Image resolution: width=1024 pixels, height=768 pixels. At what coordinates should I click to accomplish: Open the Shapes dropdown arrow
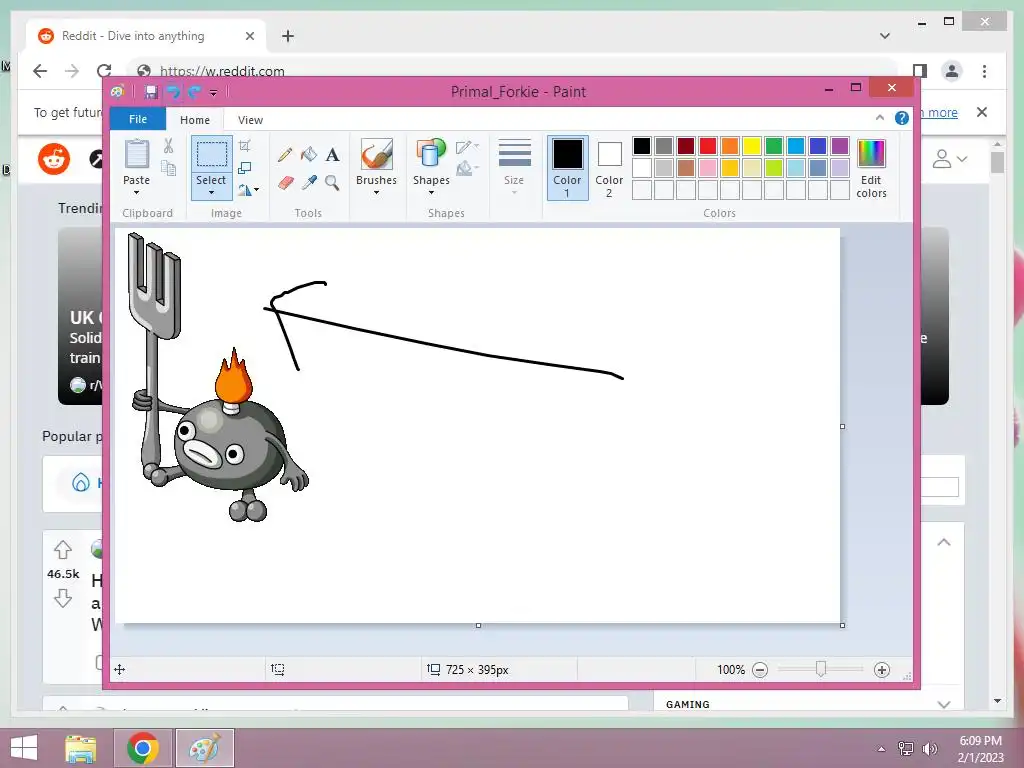click(431, 193)
